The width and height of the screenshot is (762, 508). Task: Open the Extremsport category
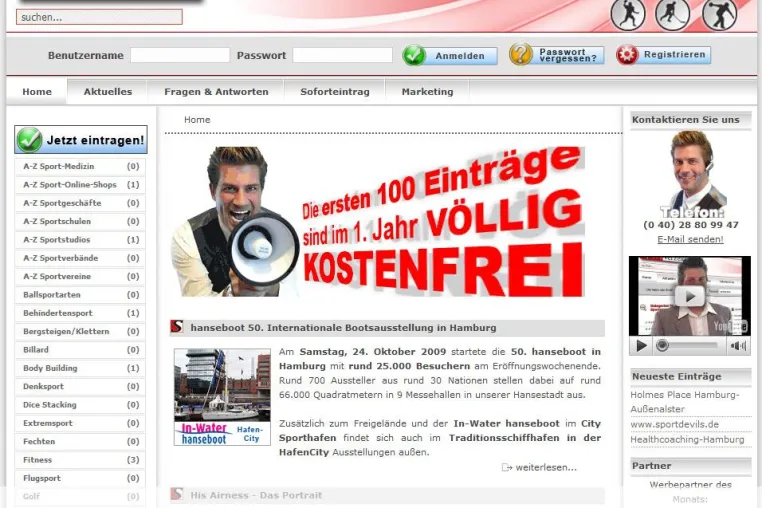(80, 423)
